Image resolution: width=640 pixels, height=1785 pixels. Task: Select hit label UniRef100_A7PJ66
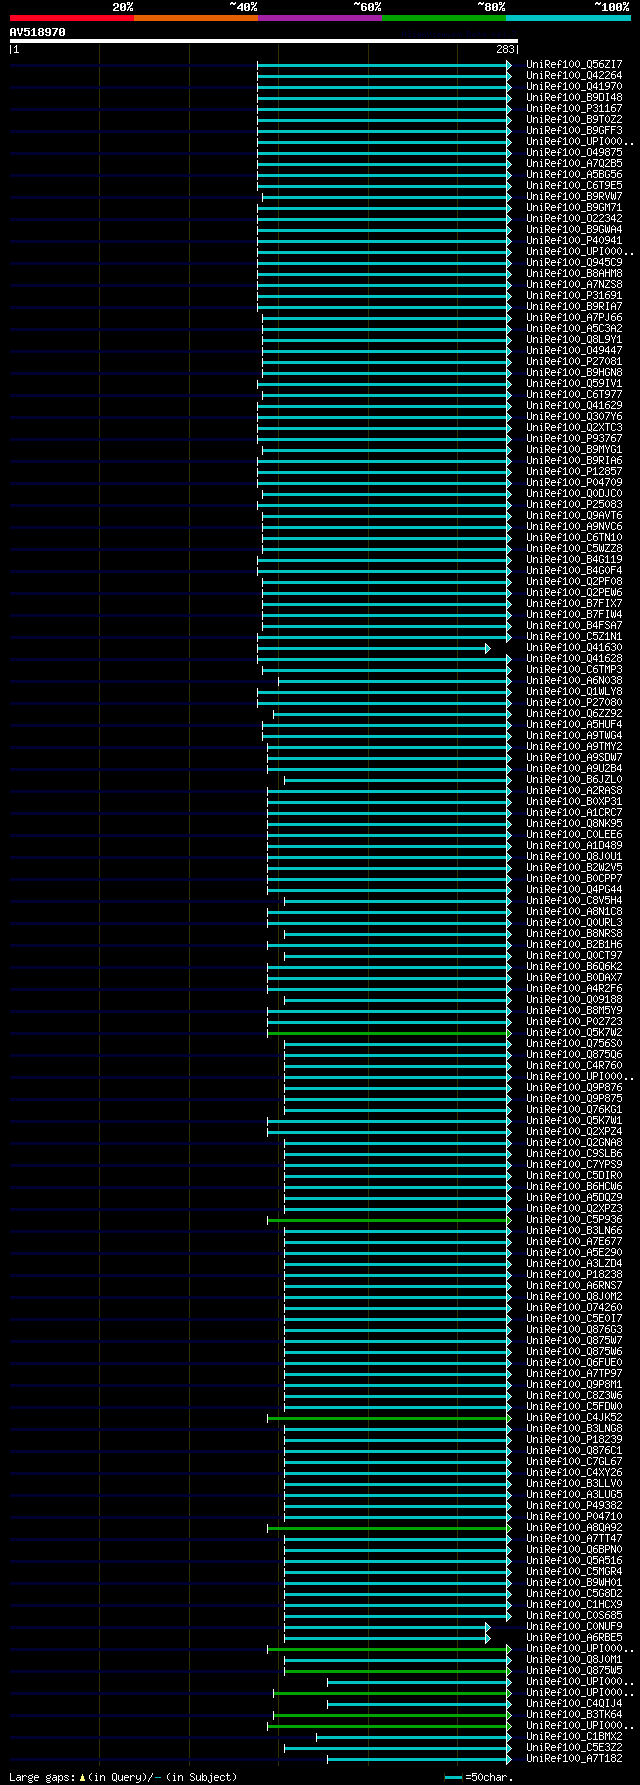tap(574, 317)
